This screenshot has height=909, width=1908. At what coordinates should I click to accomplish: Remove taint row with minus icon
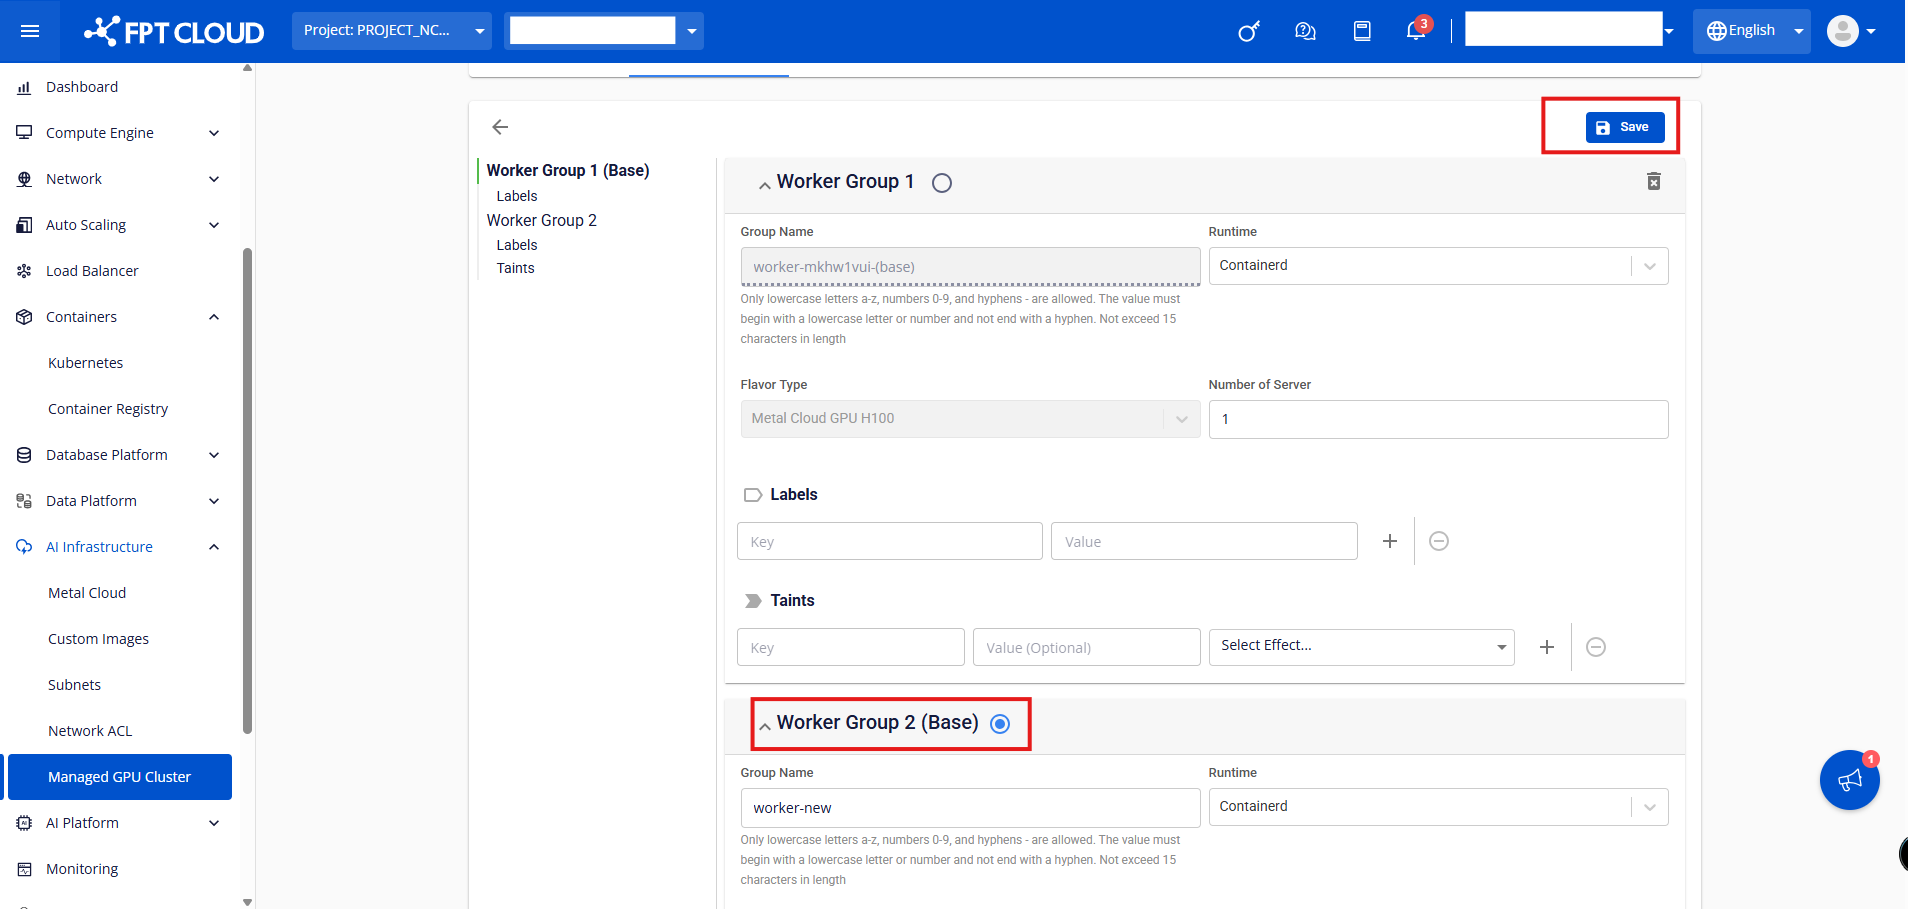(1596, 647)
